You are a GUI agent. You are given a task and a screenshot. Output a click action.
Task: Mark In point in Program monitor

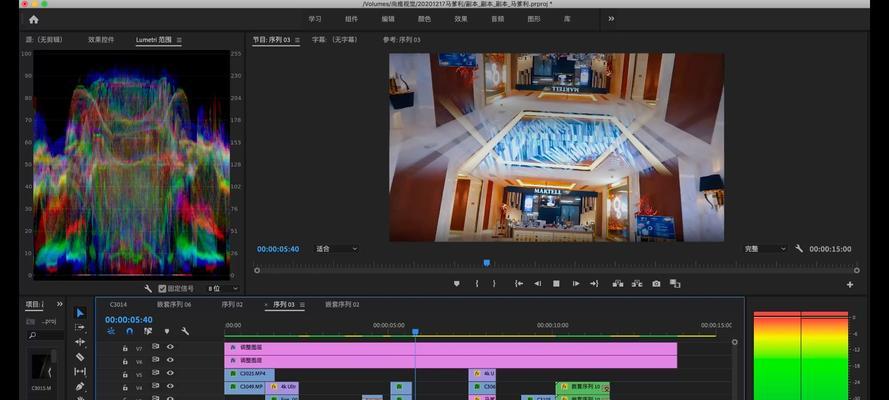(x=477, y=284)
